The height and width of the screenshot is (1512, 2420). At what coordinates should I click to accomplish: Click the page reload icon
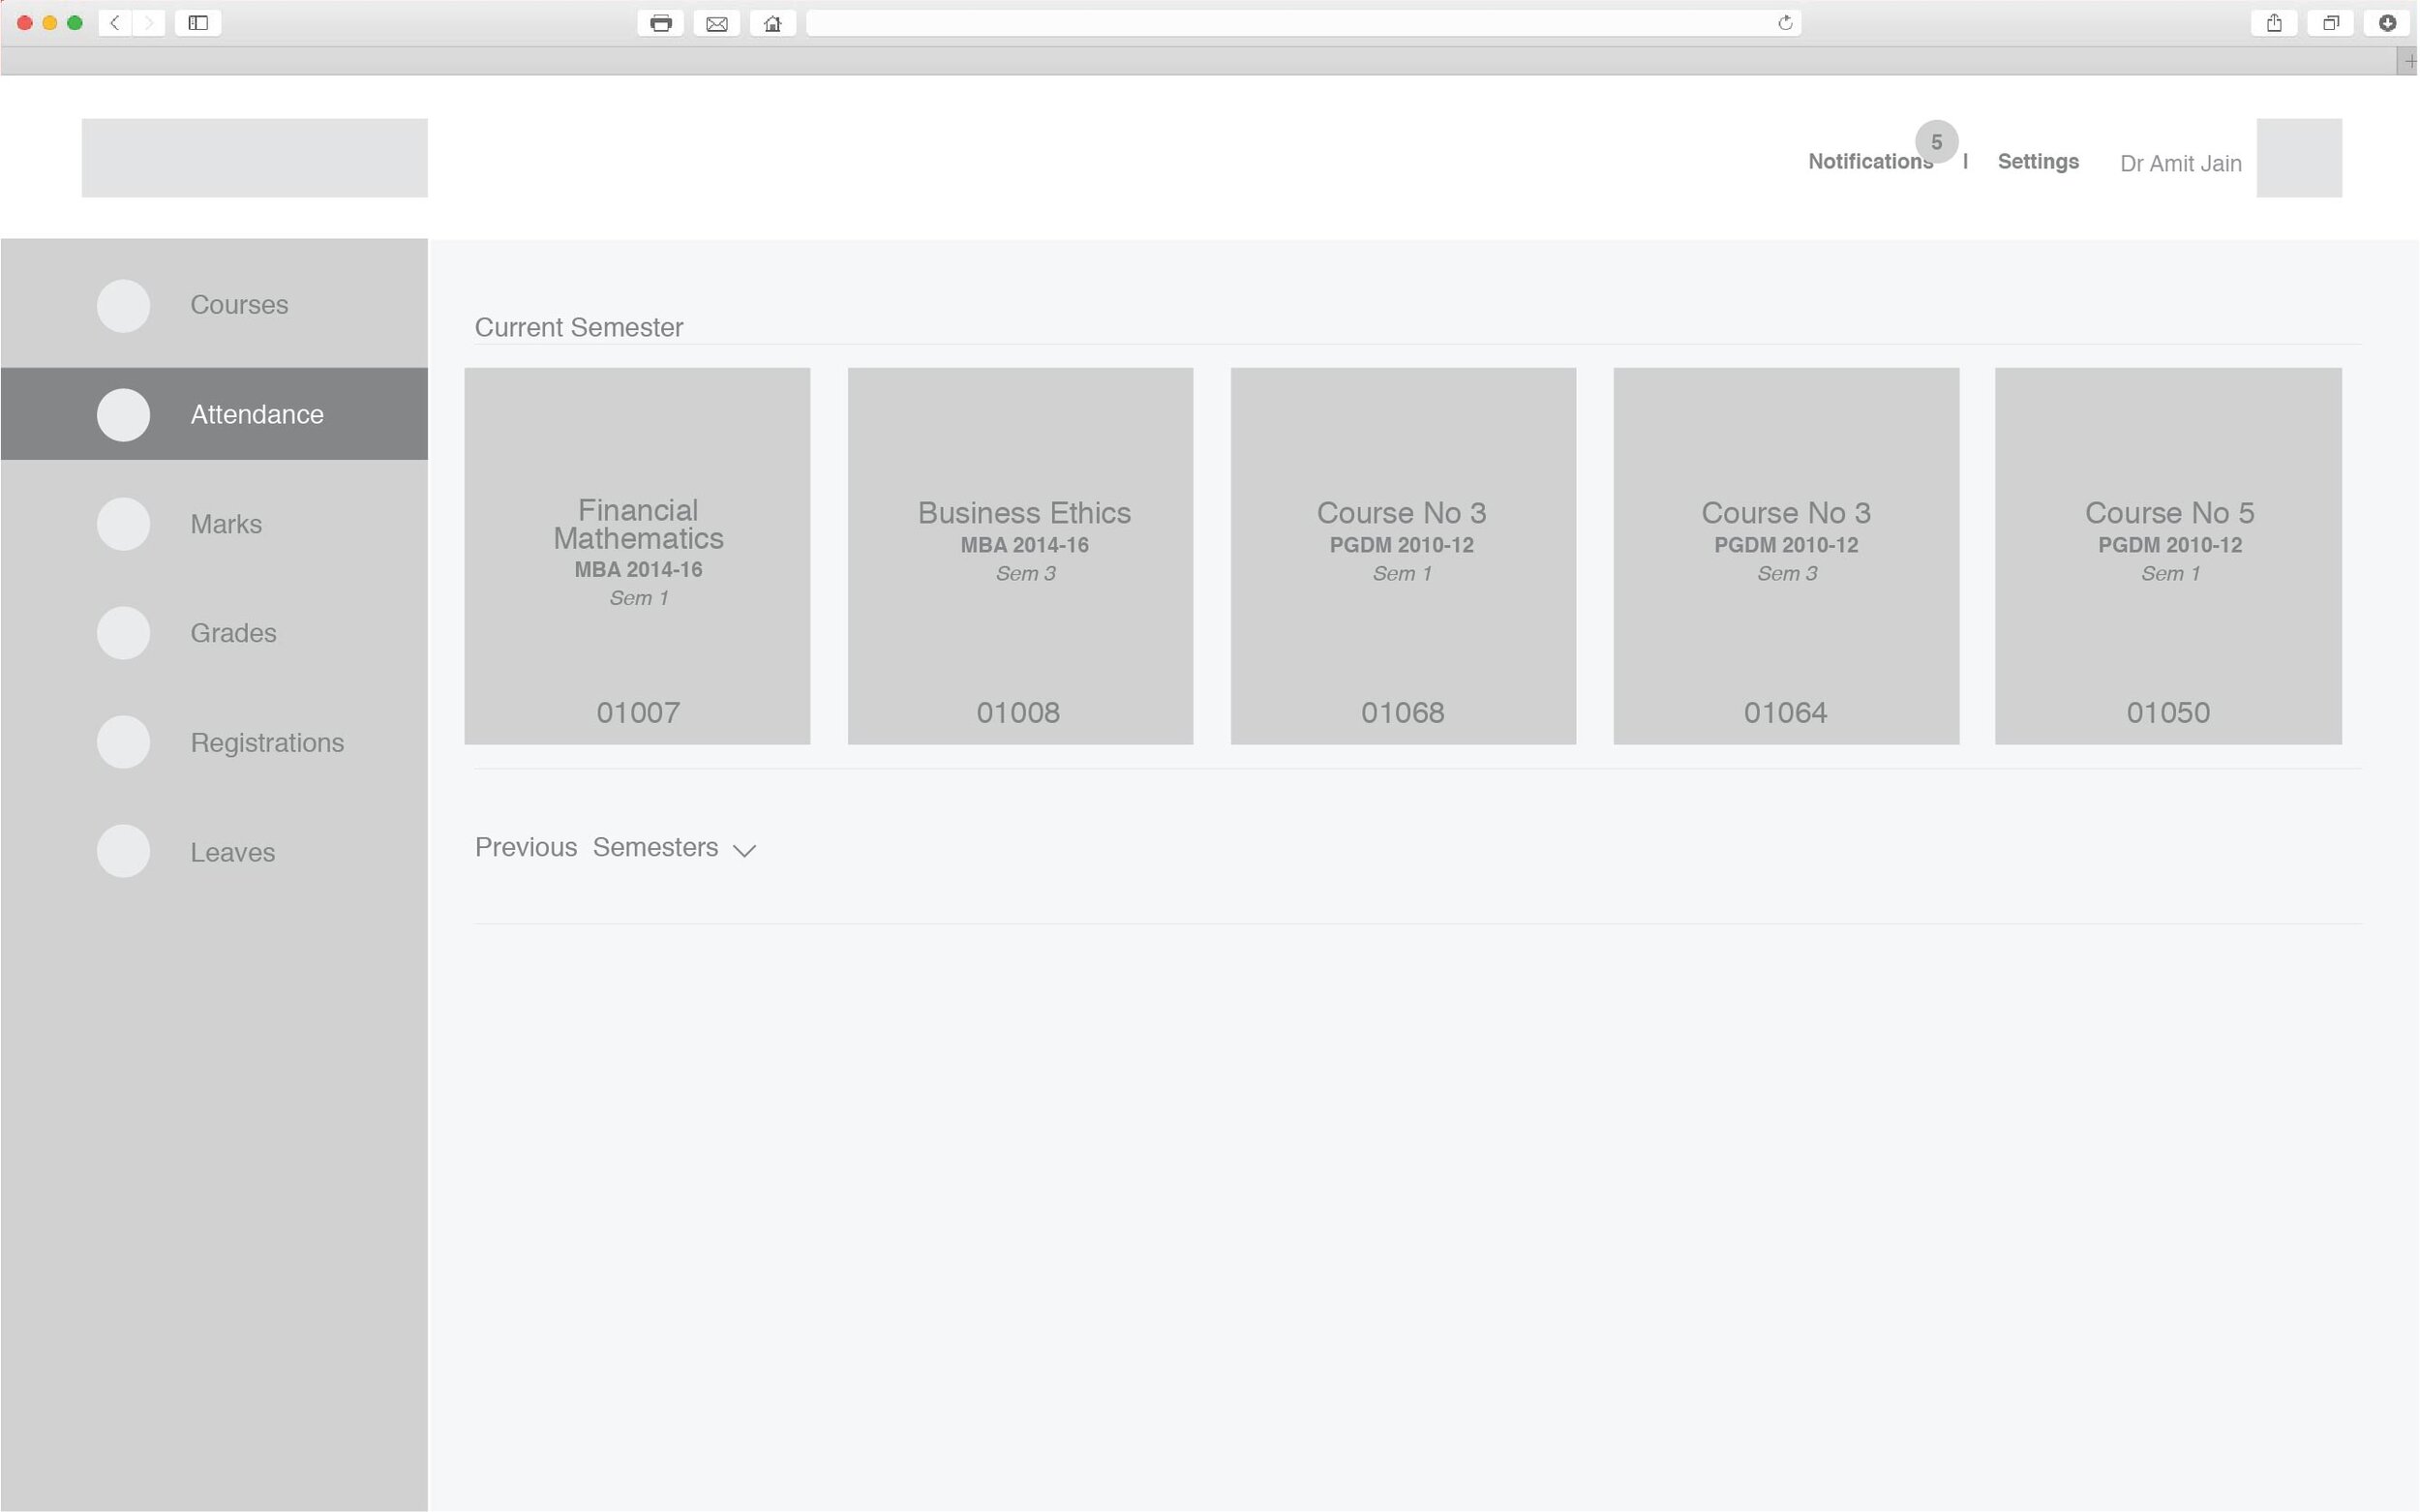1785,23
